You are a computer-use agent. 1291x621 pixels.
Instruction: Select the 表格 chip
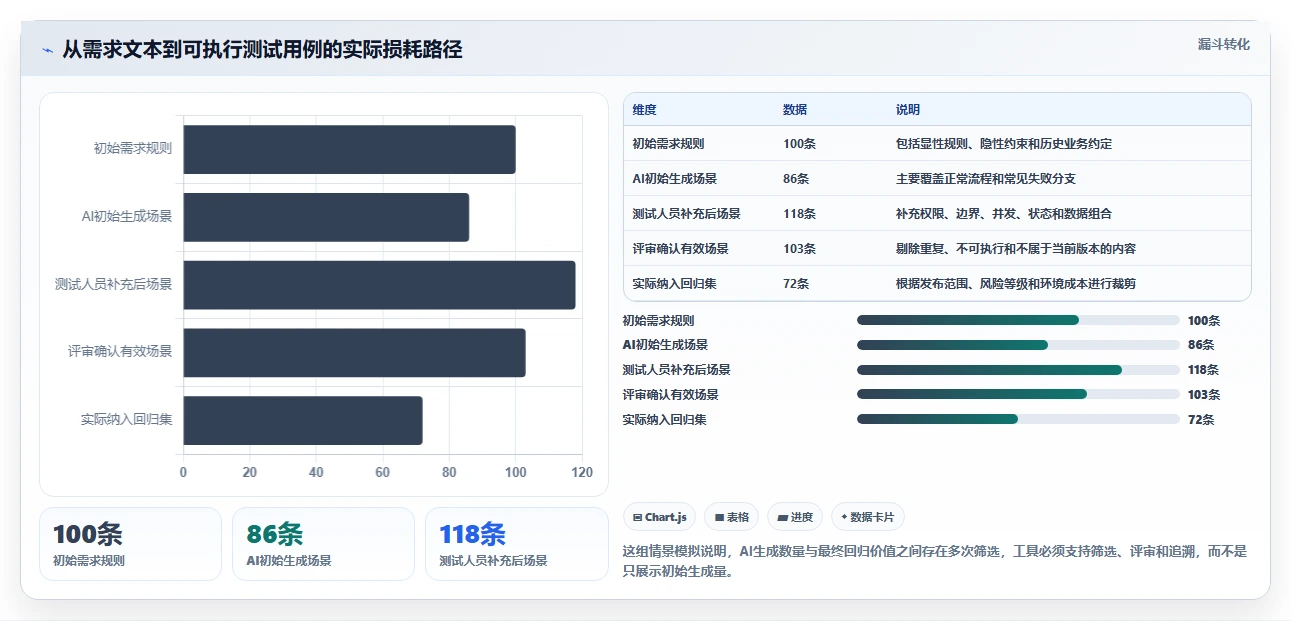tap(732, 517)
